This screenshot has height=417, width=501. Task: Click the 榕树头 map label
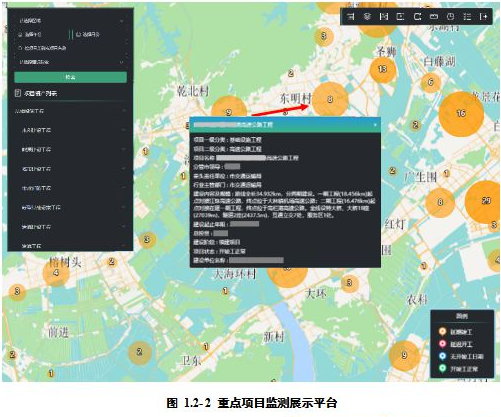pos(65,262)
